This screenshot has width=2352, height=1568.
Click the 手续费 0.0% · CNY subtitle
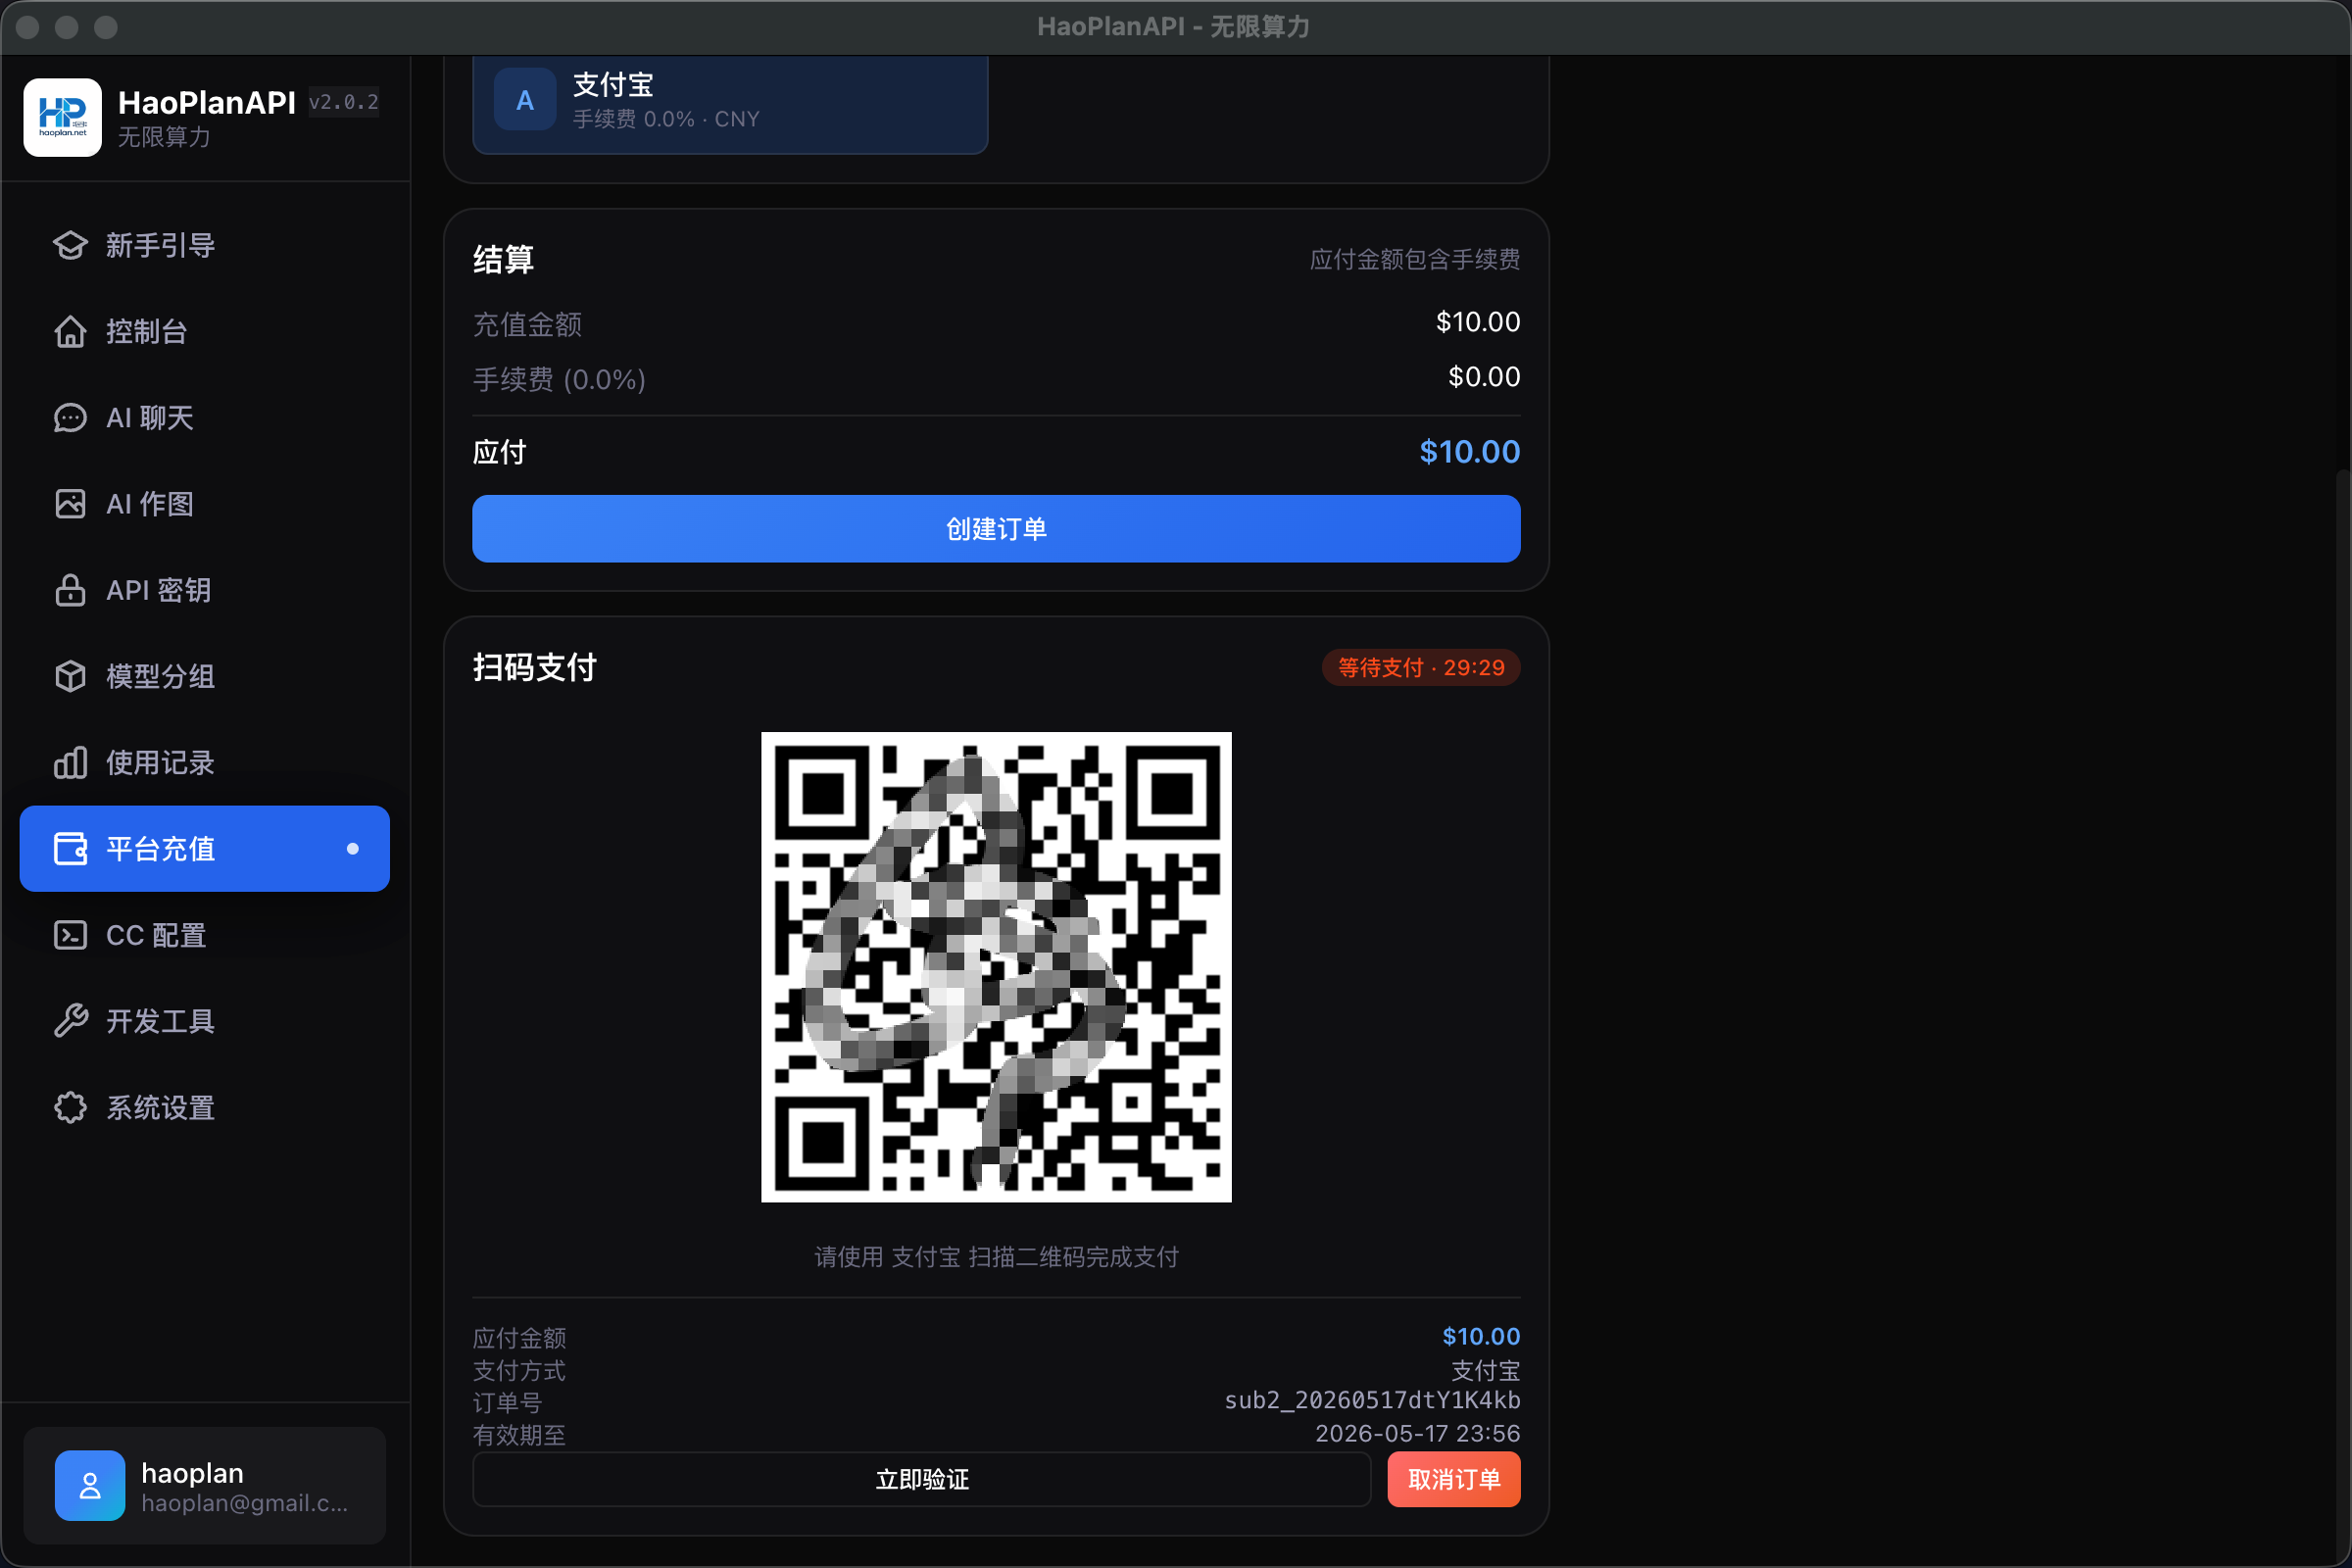(666, 119)
